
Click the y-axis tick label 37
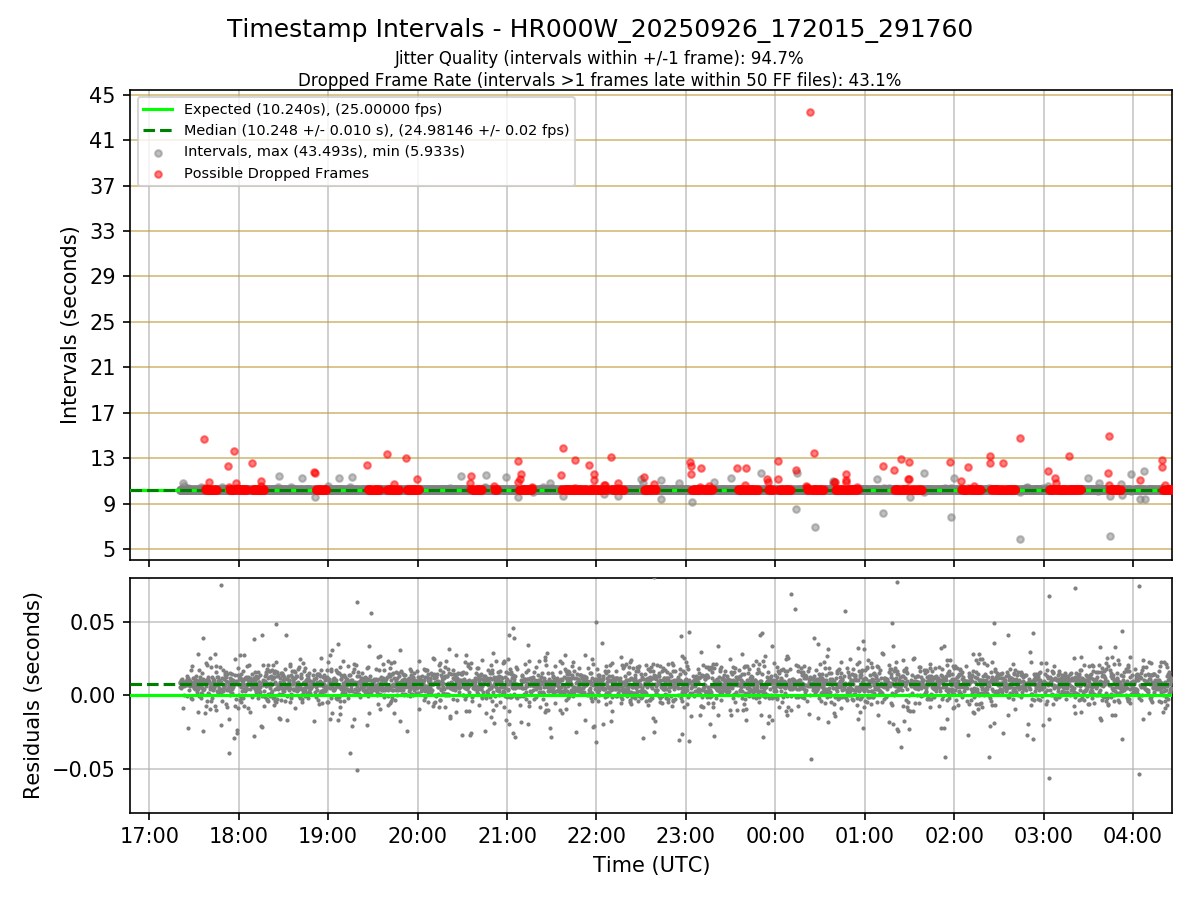[103, 186]
